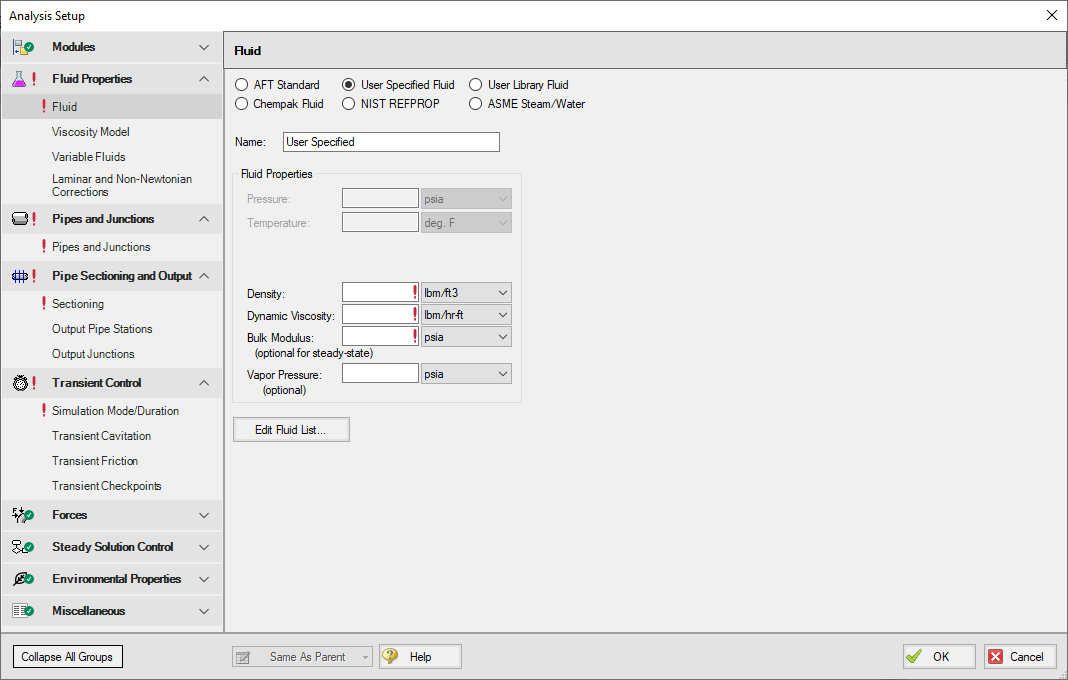Select the ASME Steam/Water option
The height and width of the screenshot is (680, 1068).
click(x=475, y=103)
